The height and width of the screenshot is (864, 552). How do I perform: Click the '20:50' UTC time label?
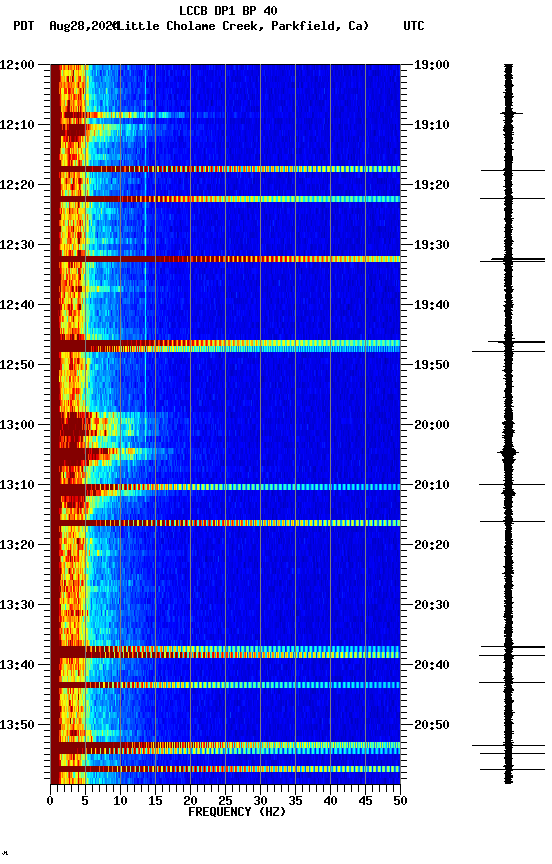pyautogui.click(x=432, y=726)
